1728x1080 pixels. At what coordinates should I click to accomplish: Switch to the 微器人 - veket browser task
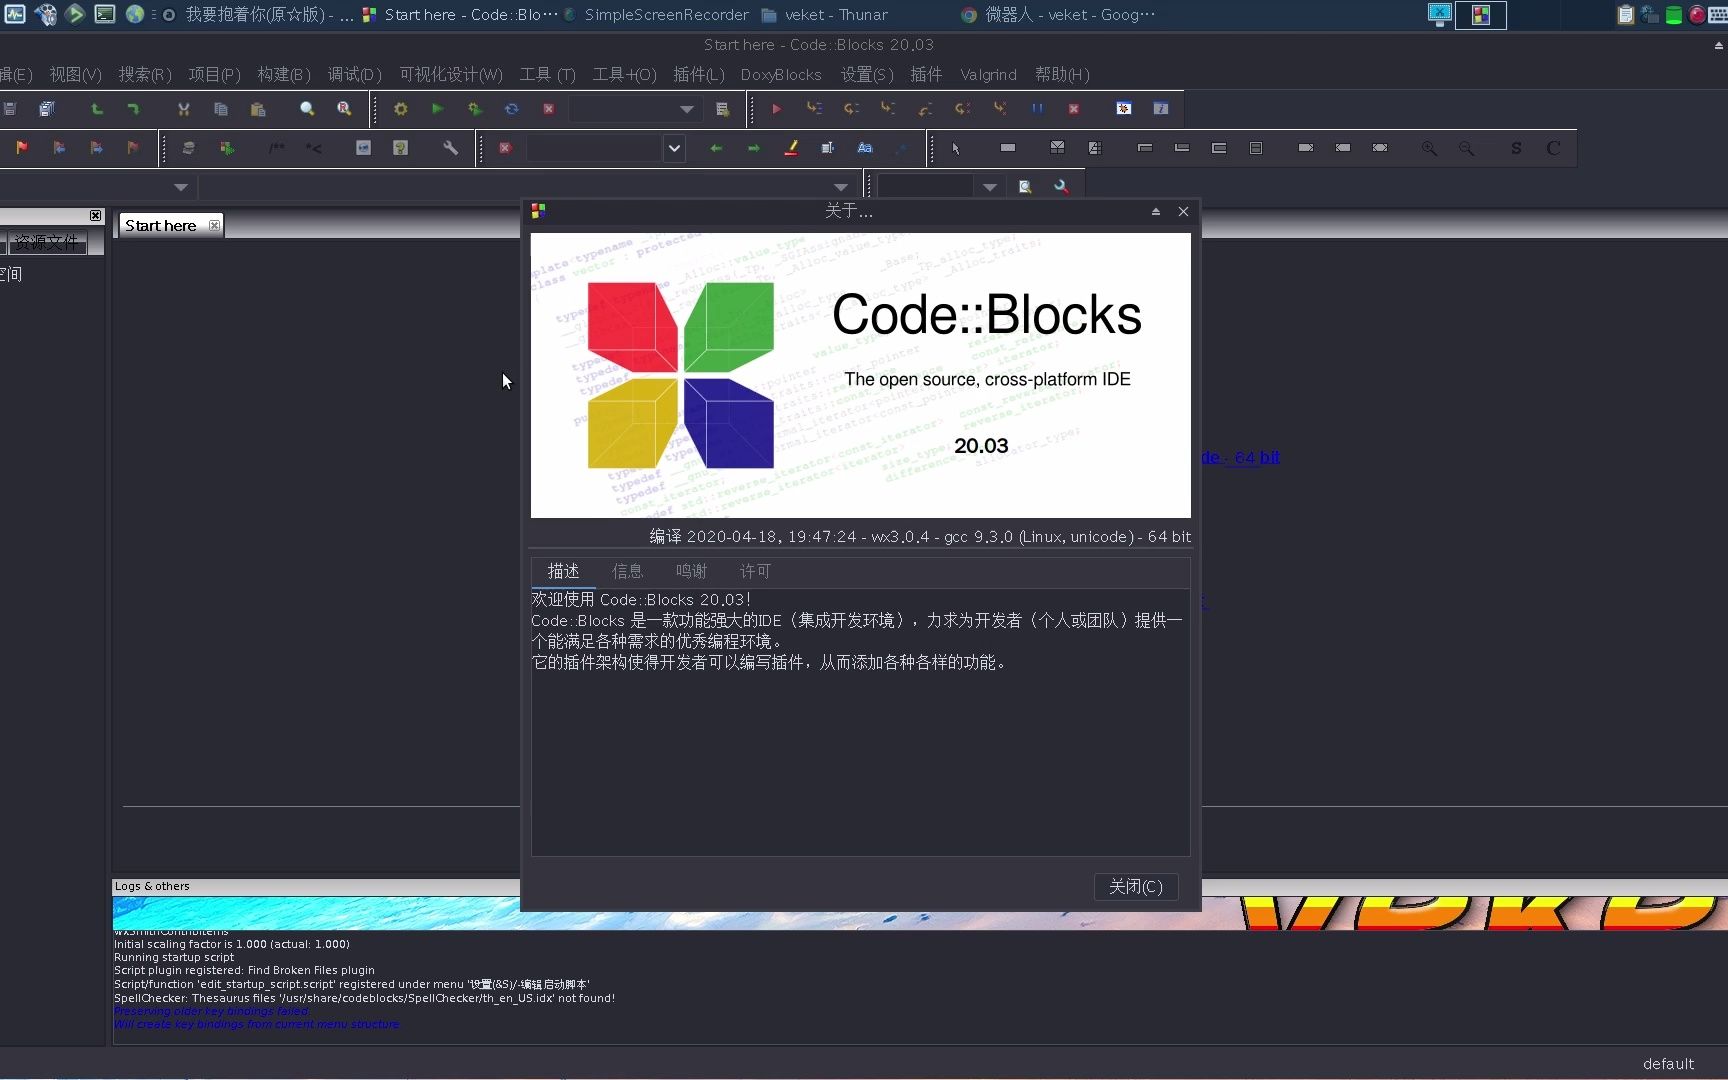(x=1058, y=15)
